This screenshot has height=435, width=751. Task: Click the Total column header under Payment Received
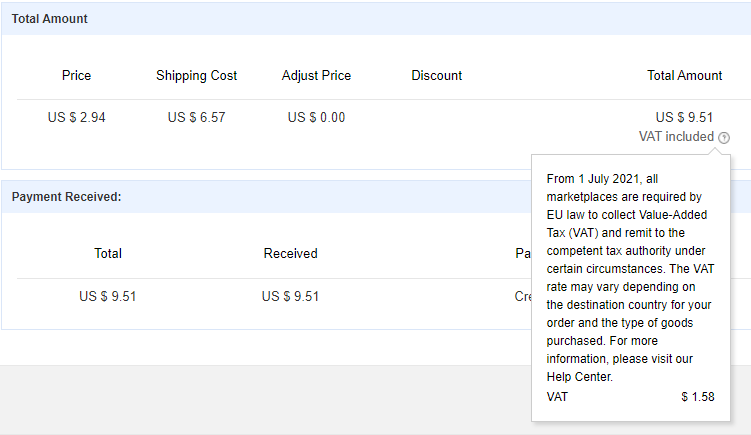(108, 253)
